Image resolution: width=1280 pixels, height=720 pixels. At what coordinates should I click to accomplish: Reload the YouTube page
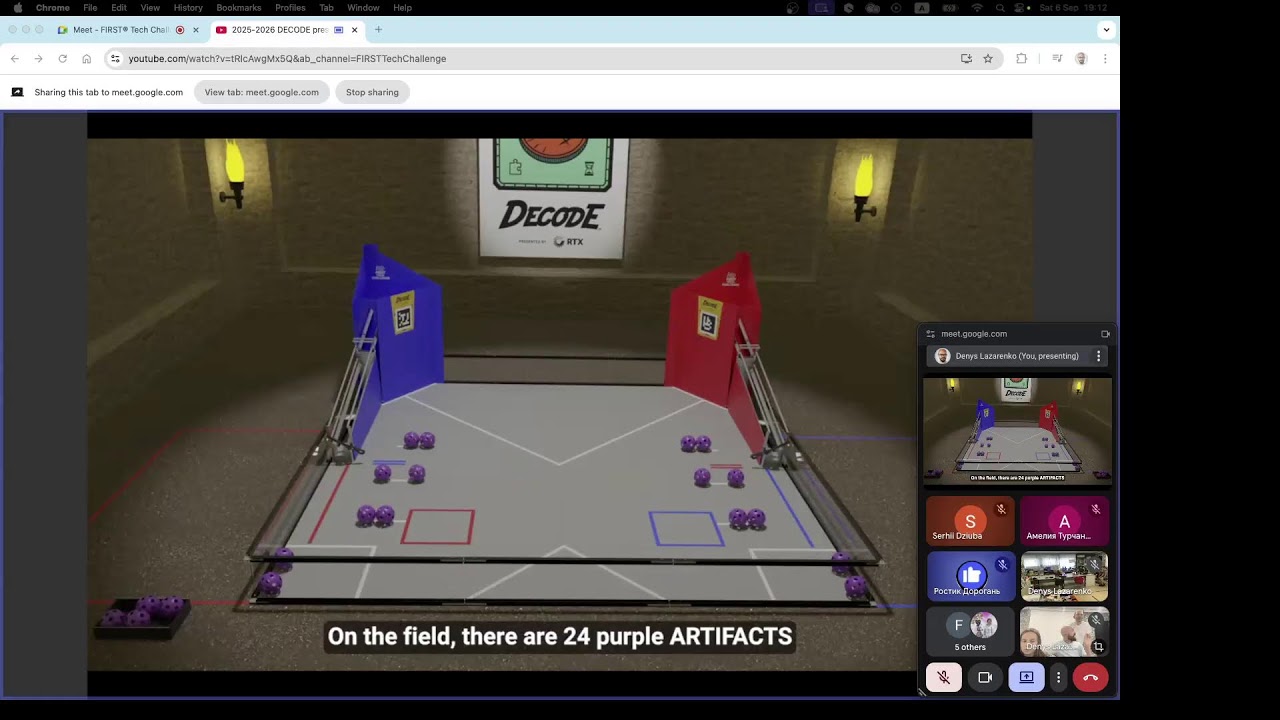[63, 59]
